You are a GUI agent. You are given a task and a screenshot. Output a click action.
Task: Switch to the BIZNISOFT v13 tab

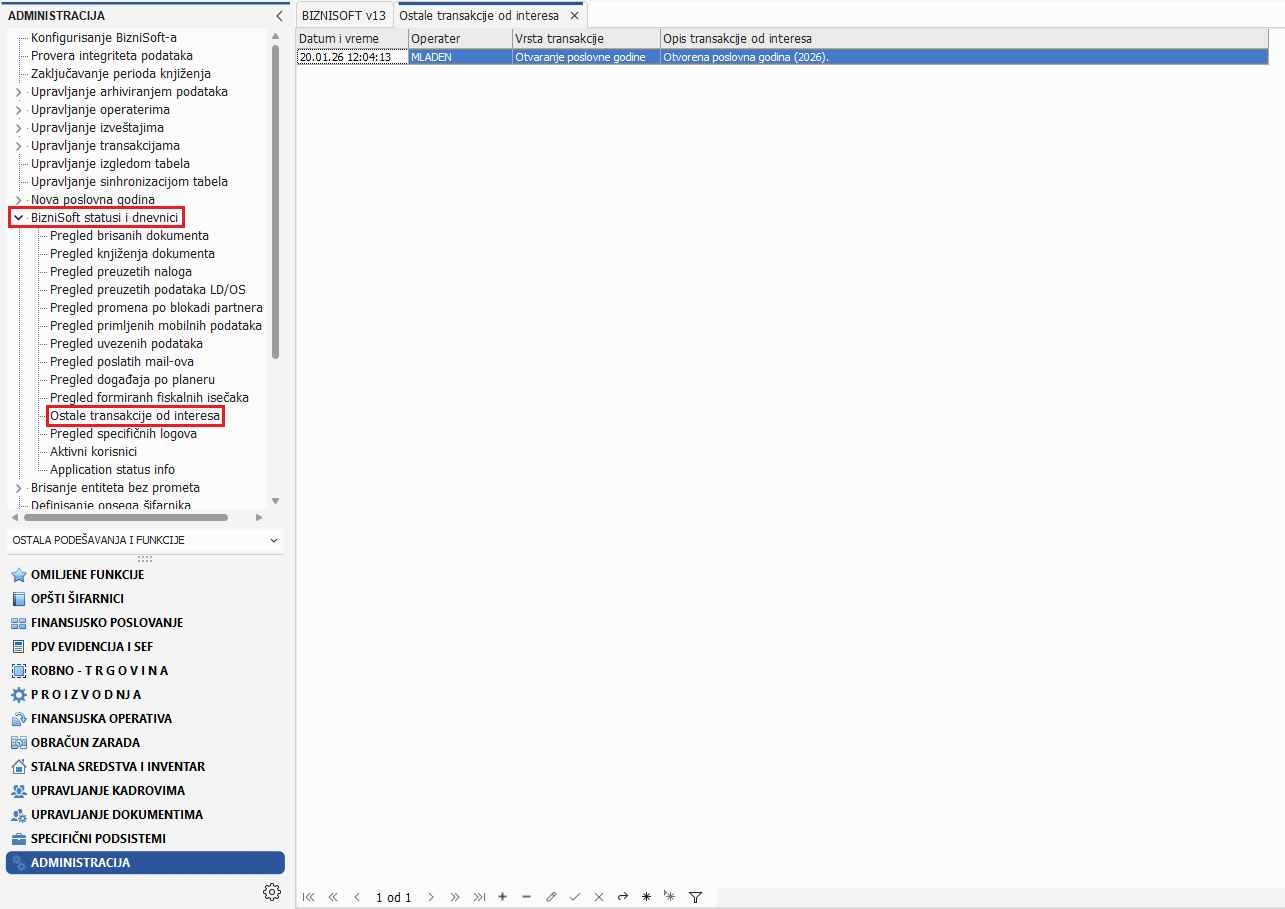click(343, 16)
